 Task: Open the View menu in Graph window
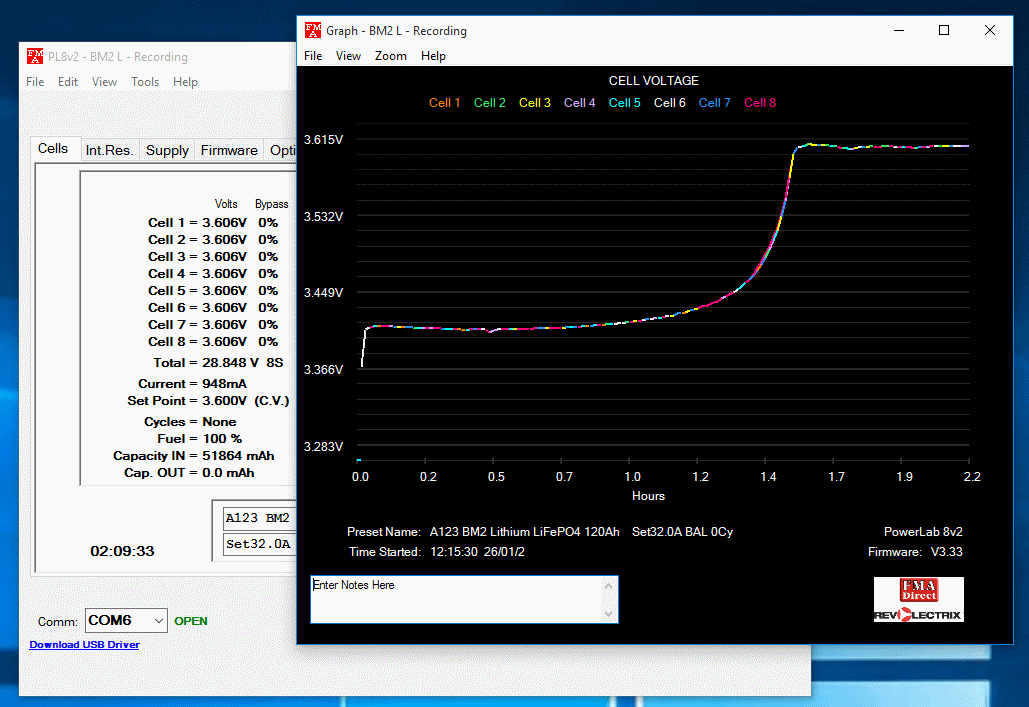click(348, 56)
